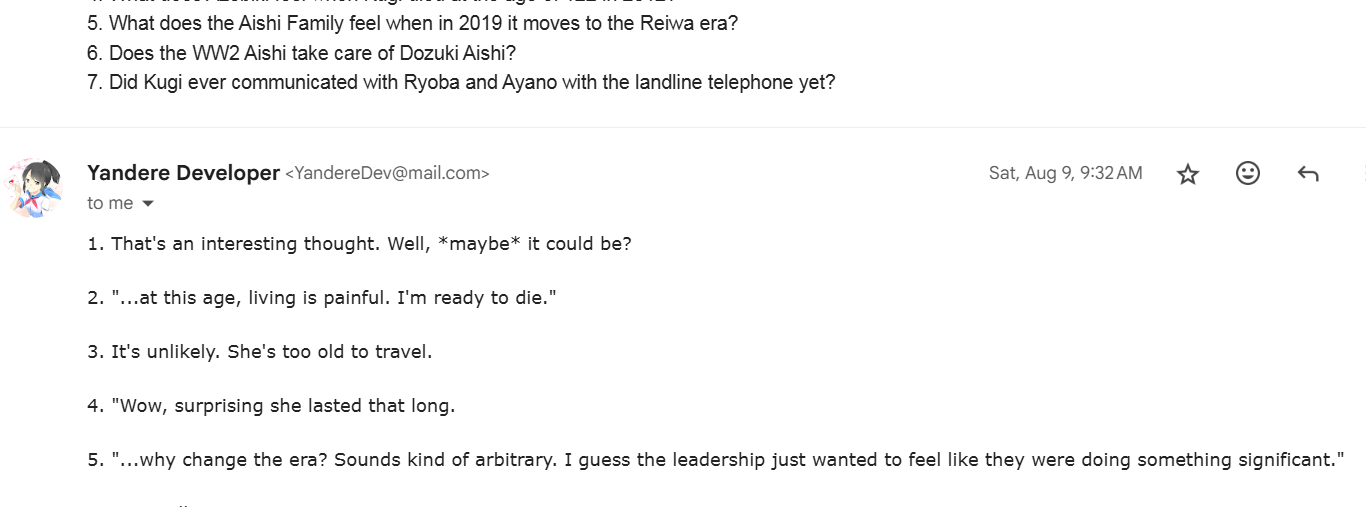The width and height of the screenshot is (1366, 507).
Task: Click the name "Ryoba" in question 7
Action: tap(431, 83)
